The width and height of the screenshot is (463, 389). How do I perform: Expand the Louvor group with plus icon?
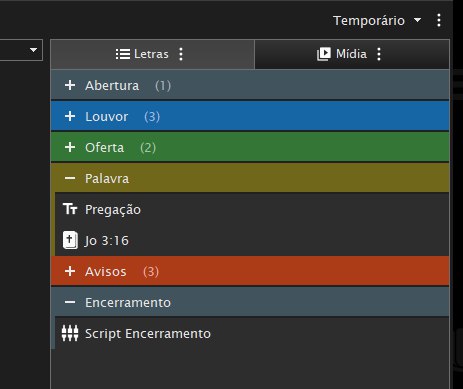click(70, 116)
